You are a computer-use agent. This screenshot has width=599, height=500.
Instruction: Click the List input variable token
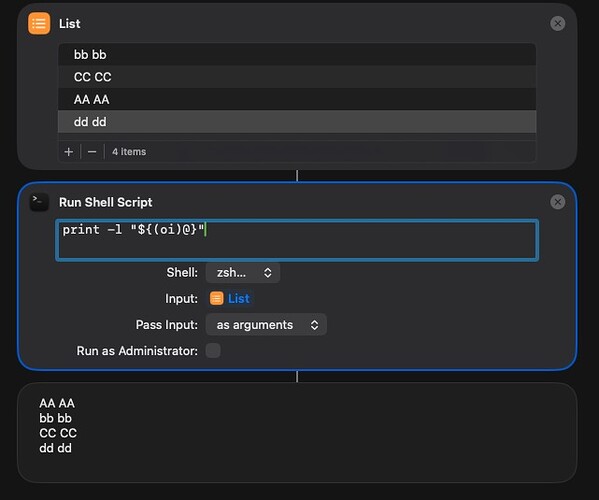click(230, 298)
